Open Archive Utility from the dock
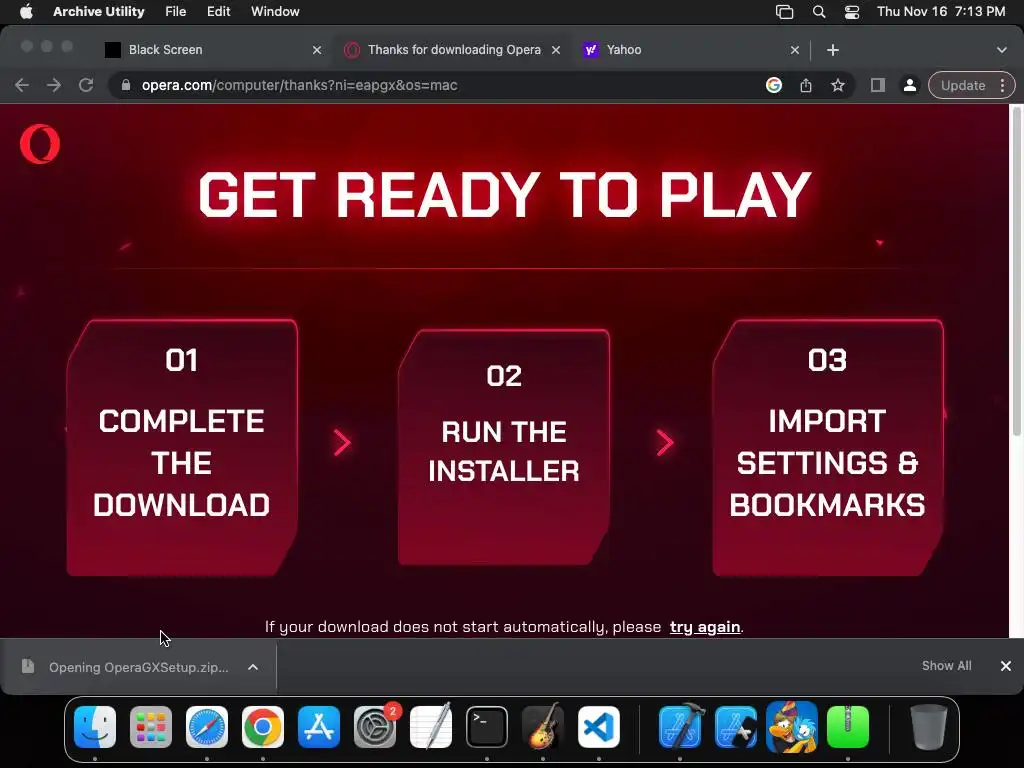 (x=848, y=727)
